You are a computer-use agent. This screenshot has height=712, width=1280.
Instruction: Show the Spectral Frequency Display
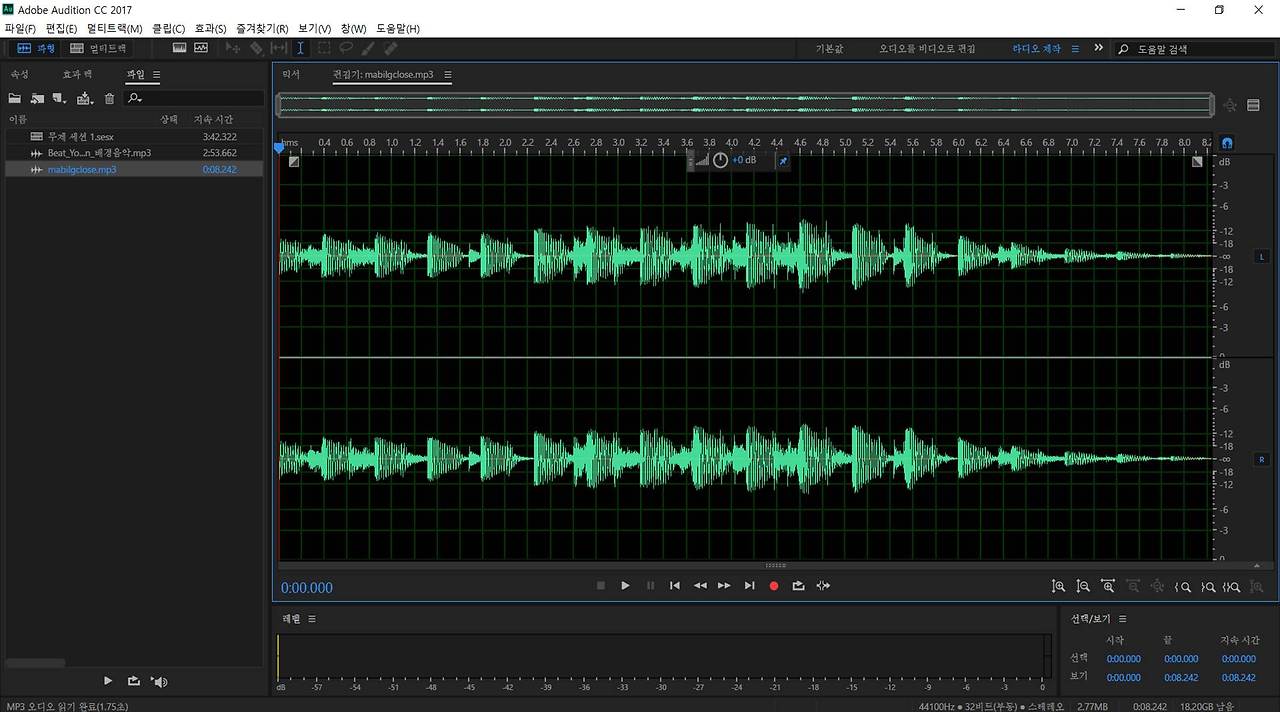[x=179, y=48]
